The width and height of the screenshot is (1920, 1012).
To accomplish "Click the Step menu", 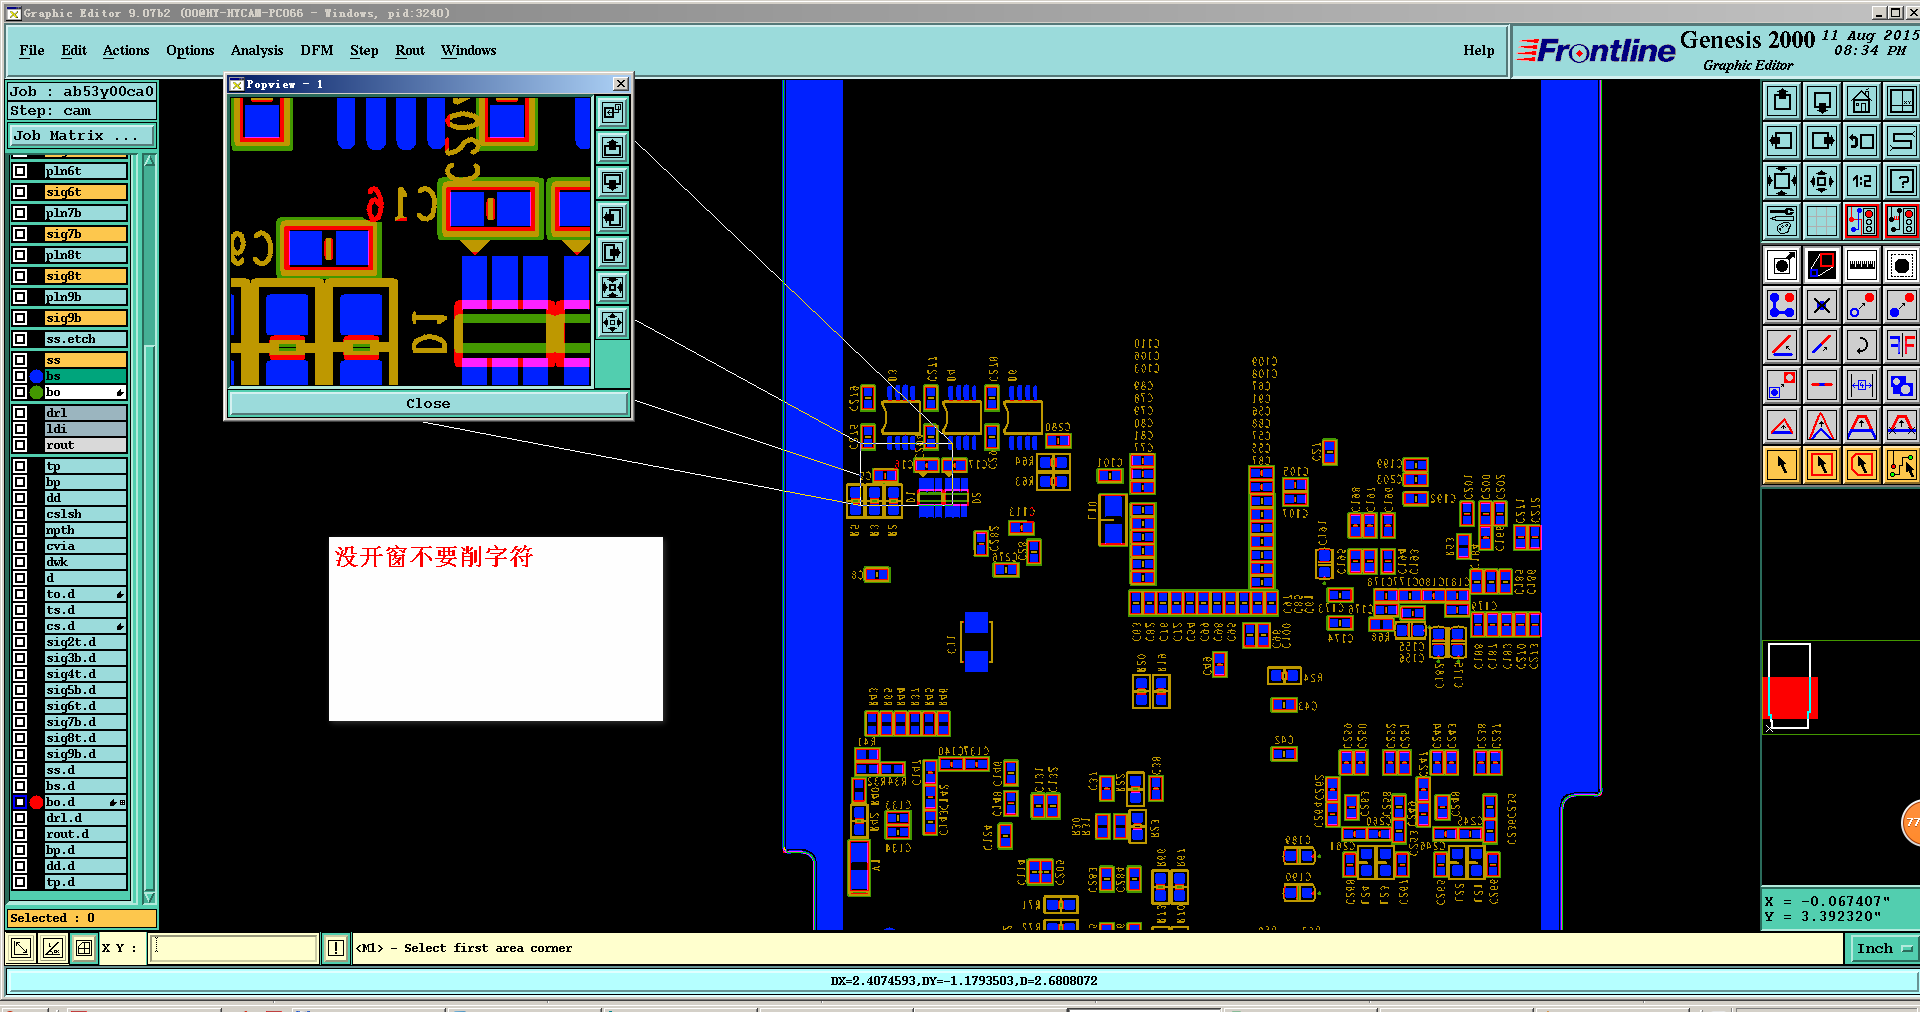I will (364, 51).
